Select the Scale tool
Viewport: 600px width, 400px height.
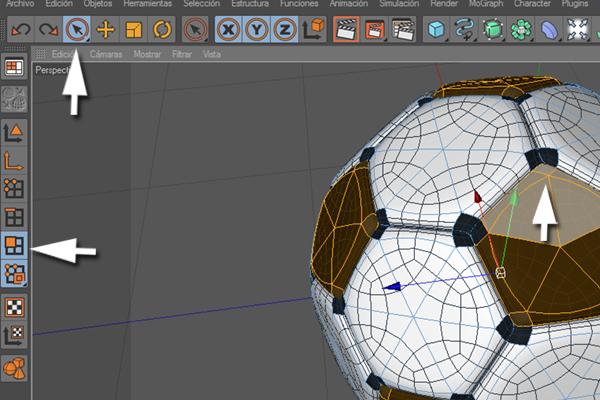click(x=134, y=29)
